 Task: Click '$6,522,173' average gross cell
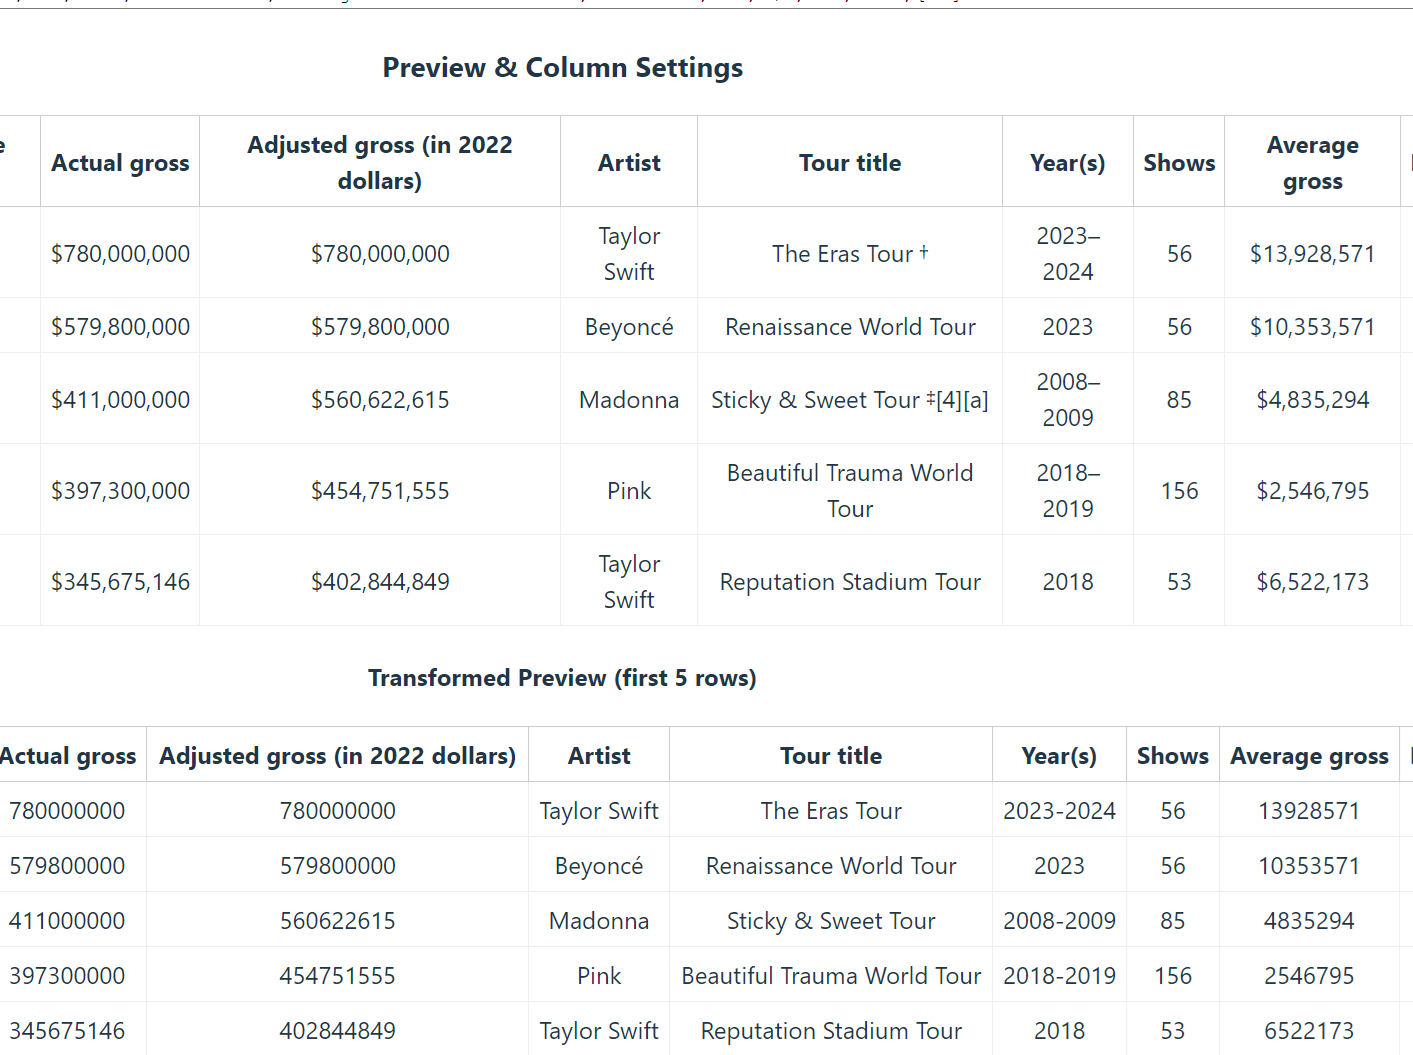pos(1313,582)
